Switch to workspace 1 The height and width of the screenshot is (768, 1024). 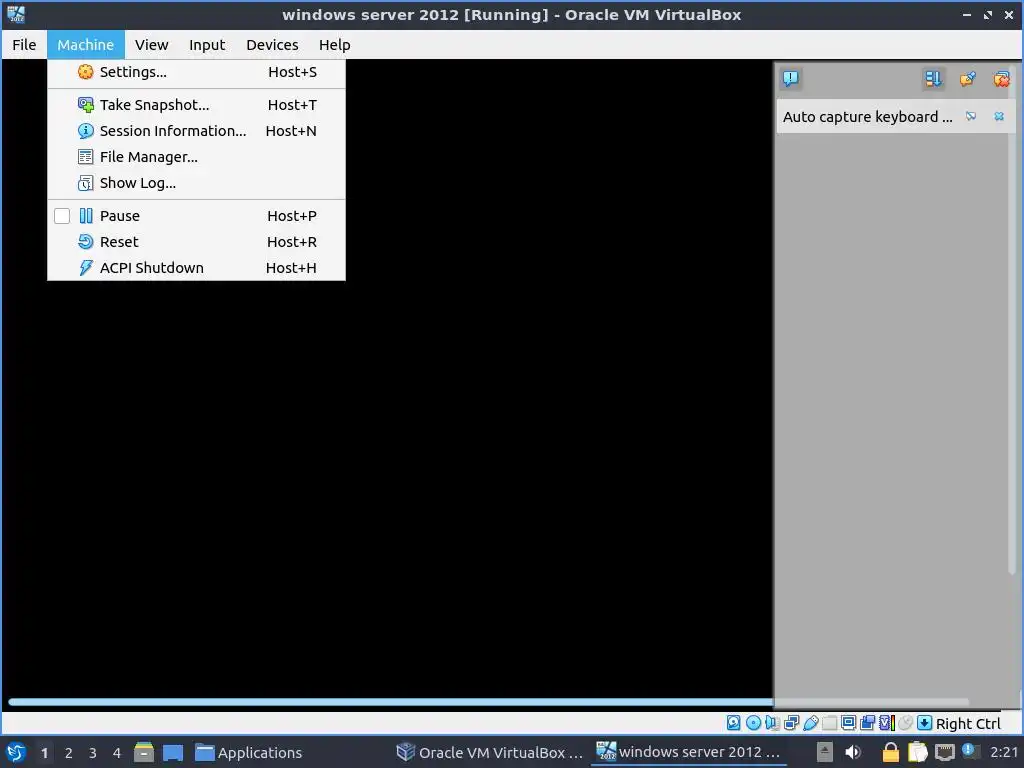click(x=44, y=753)
